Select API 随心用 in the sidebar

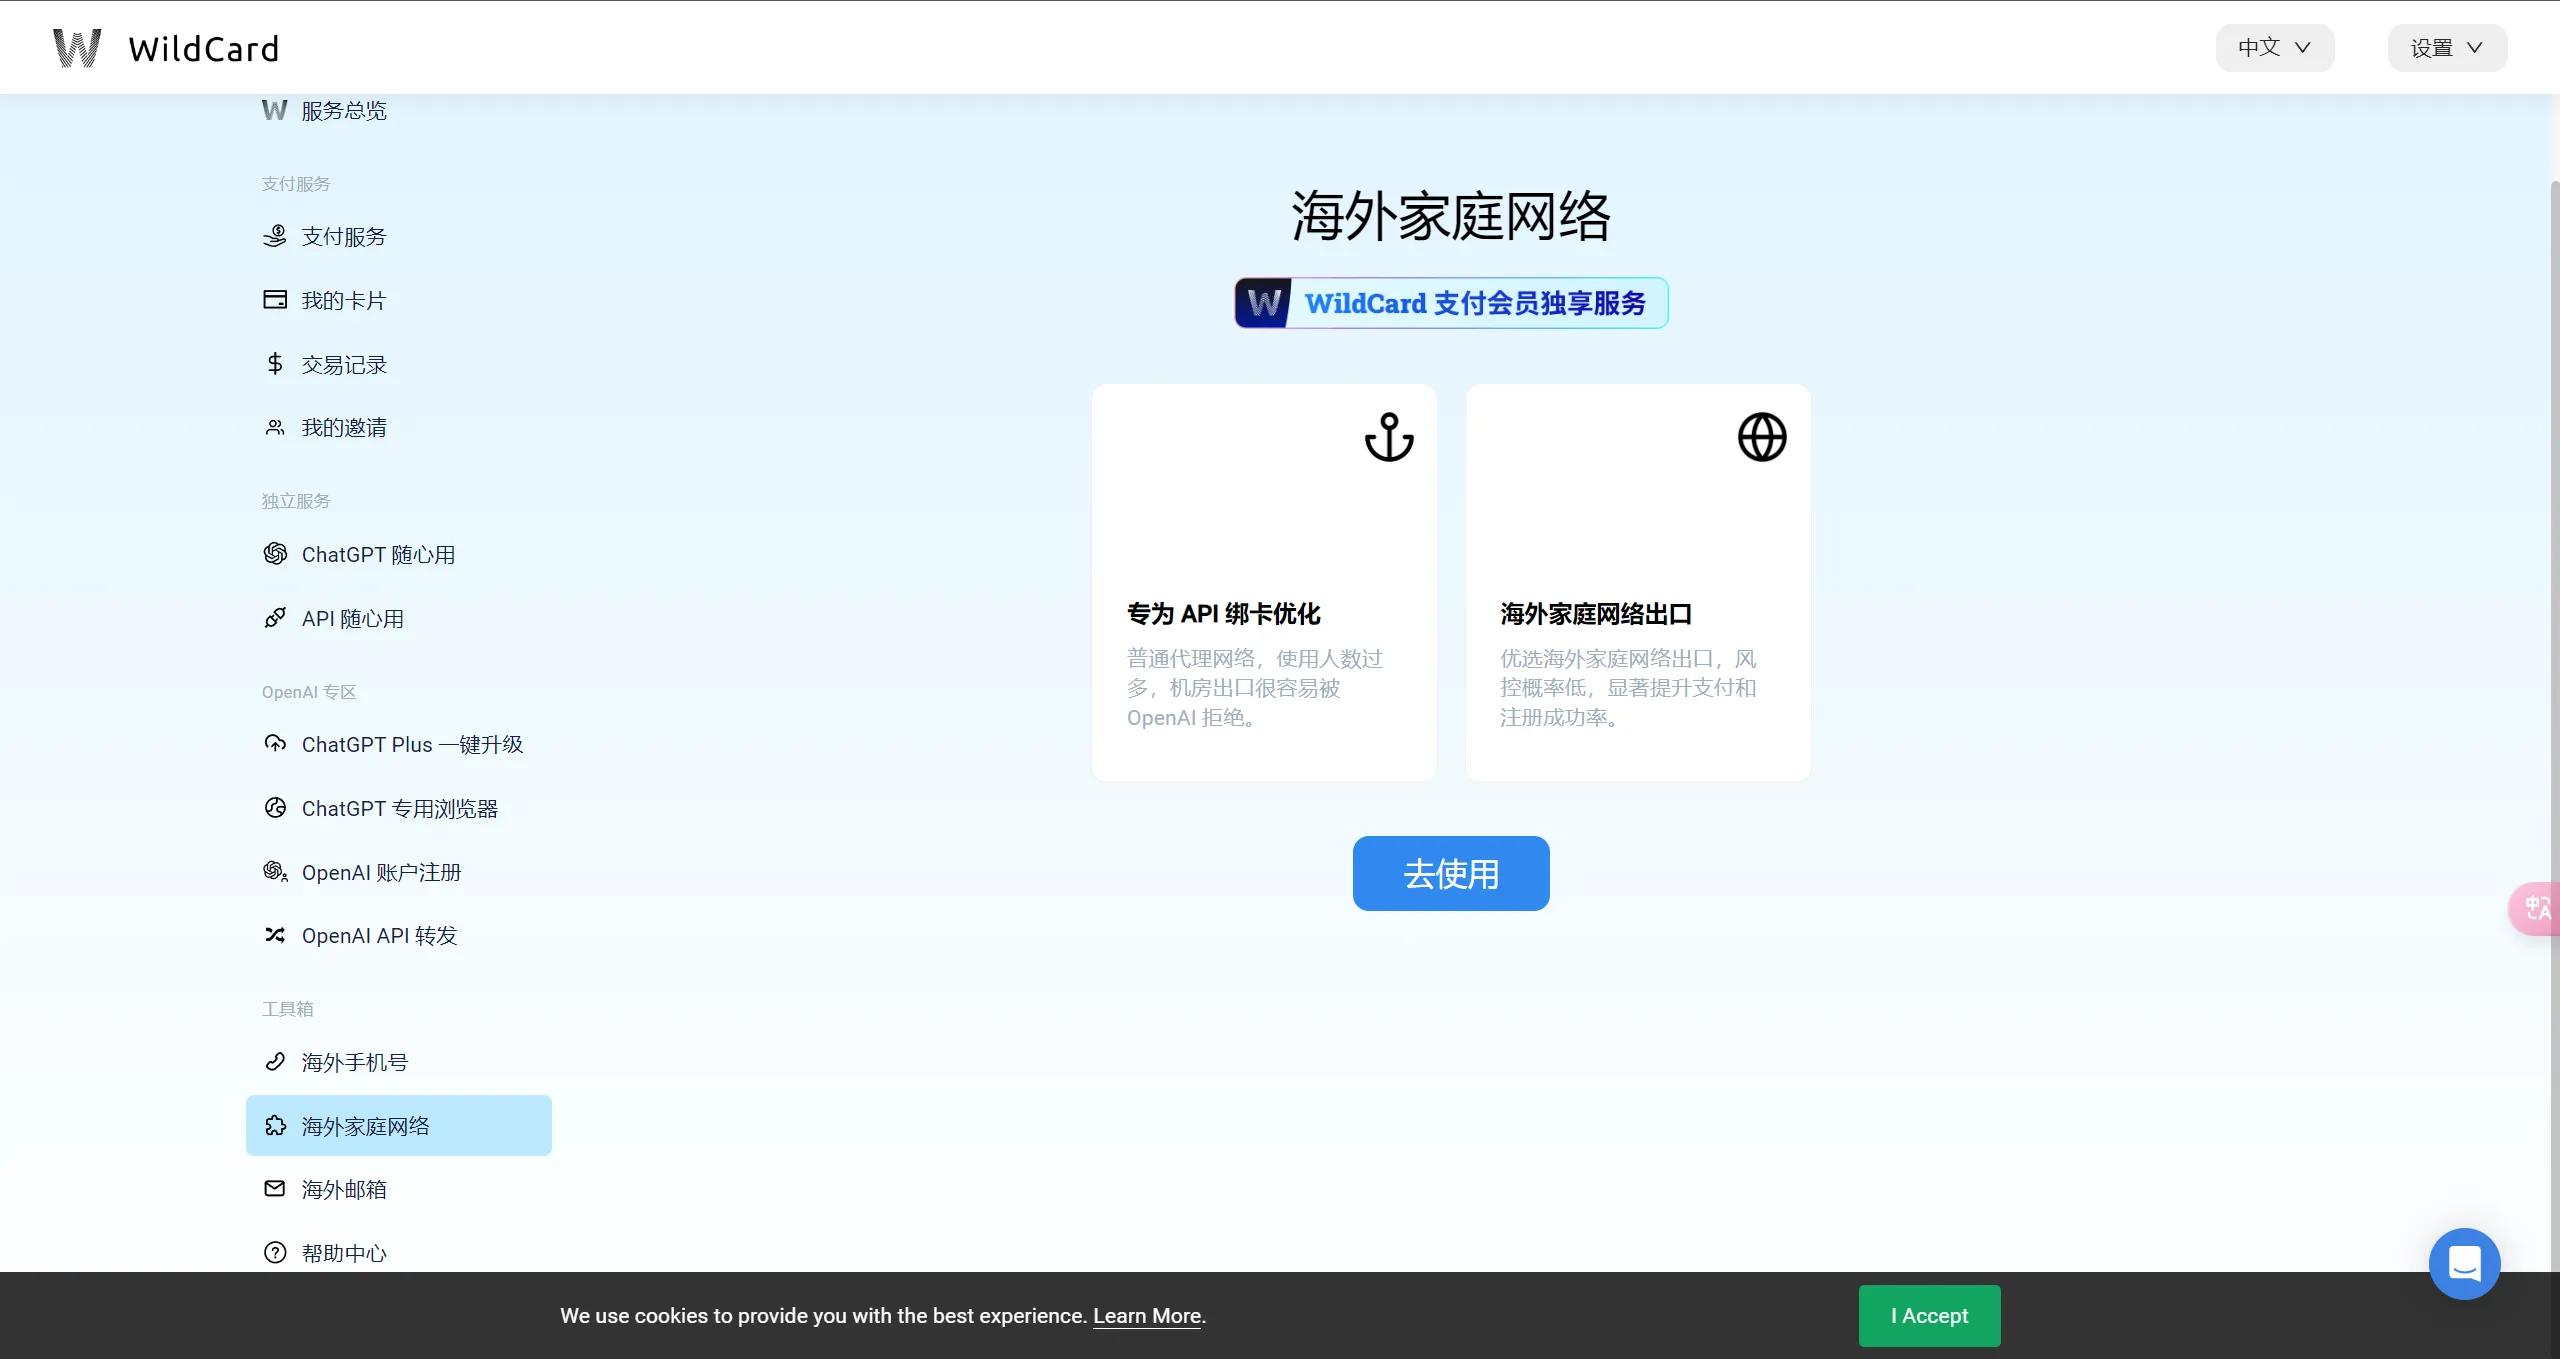353,618
